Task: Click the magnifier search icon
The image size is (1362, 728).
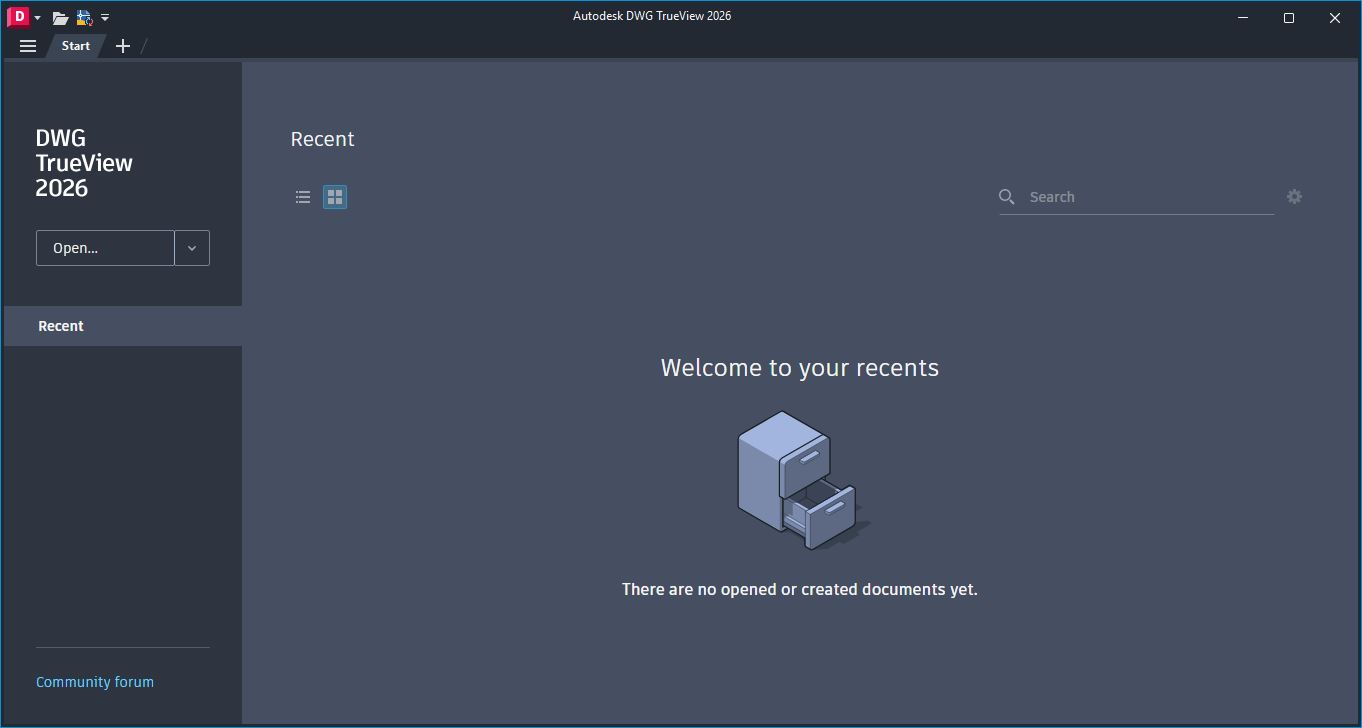Action: pyautogui.click(x=1007, y=197)
